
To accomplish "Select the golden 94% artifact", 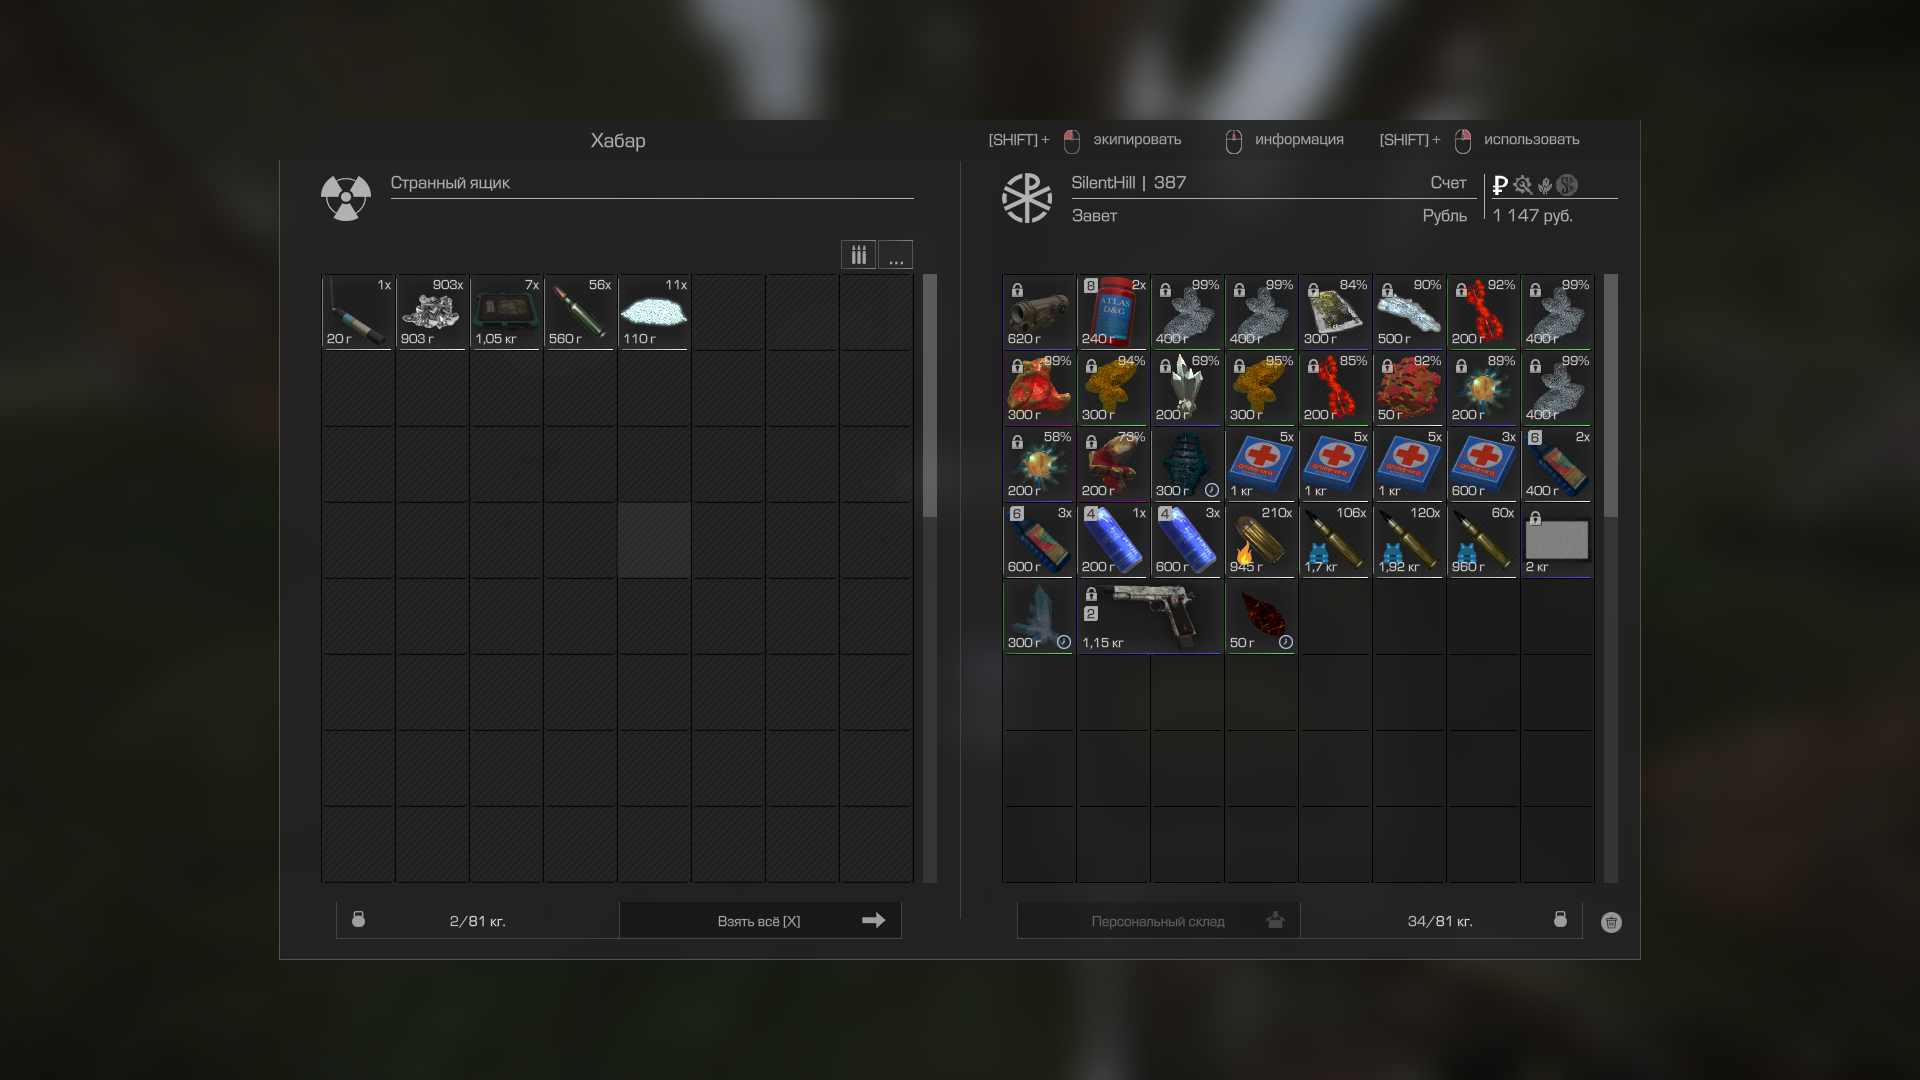I will pyautogui.click(x=1113, y=388).
